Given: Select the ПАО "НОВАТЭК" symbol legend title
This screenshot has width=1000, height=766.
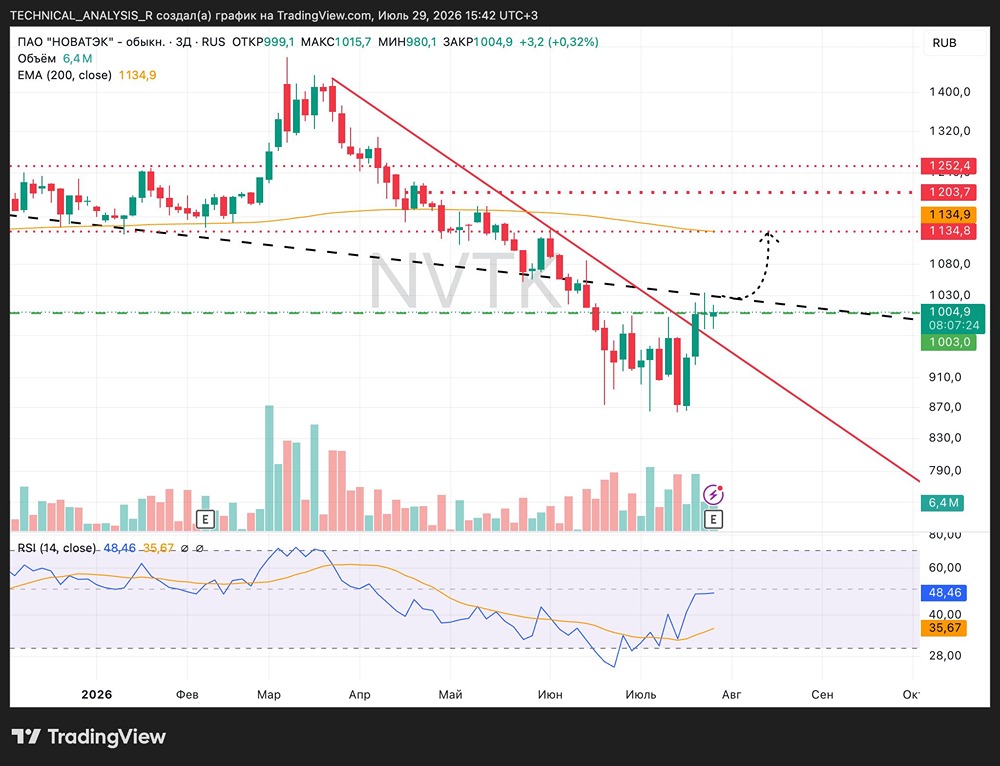Looking at the screenshot, I should coord(91,42).
